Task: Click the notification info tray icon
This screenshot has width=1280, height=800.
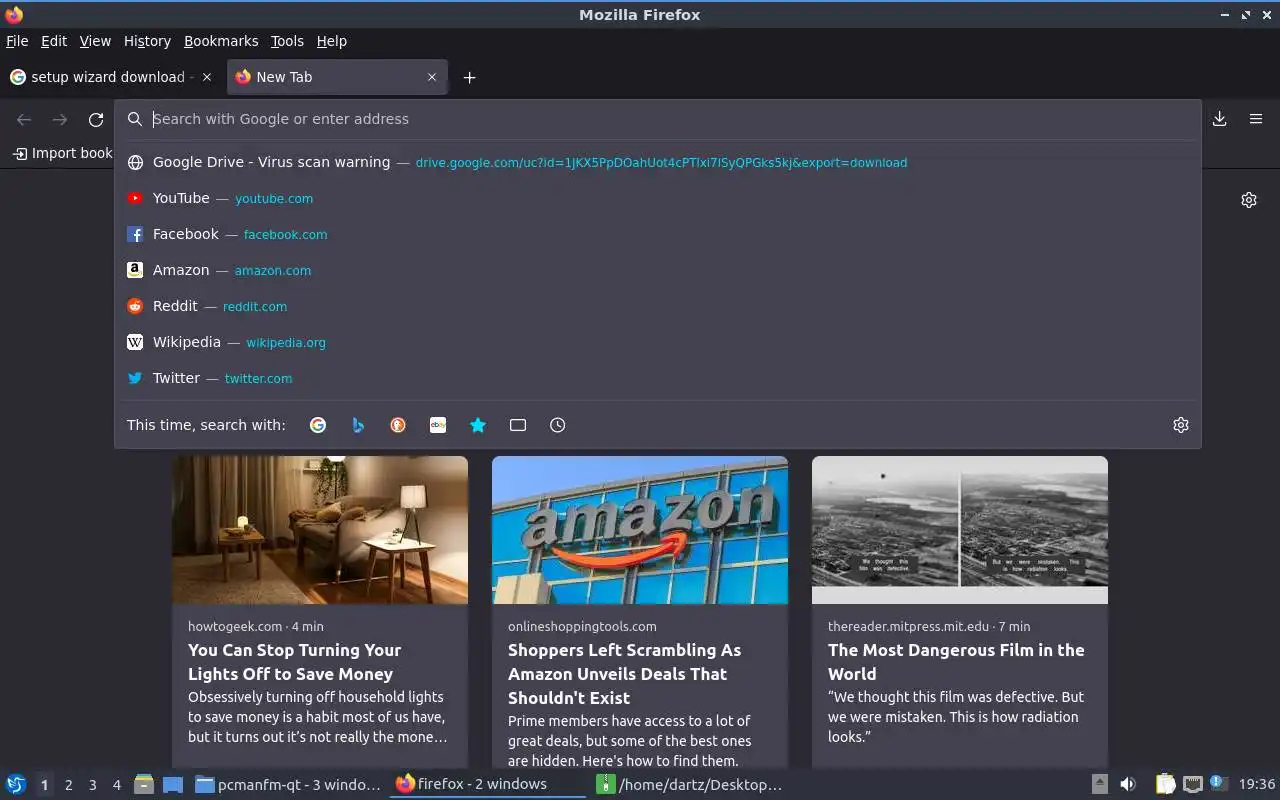Action: point(1218,783)
